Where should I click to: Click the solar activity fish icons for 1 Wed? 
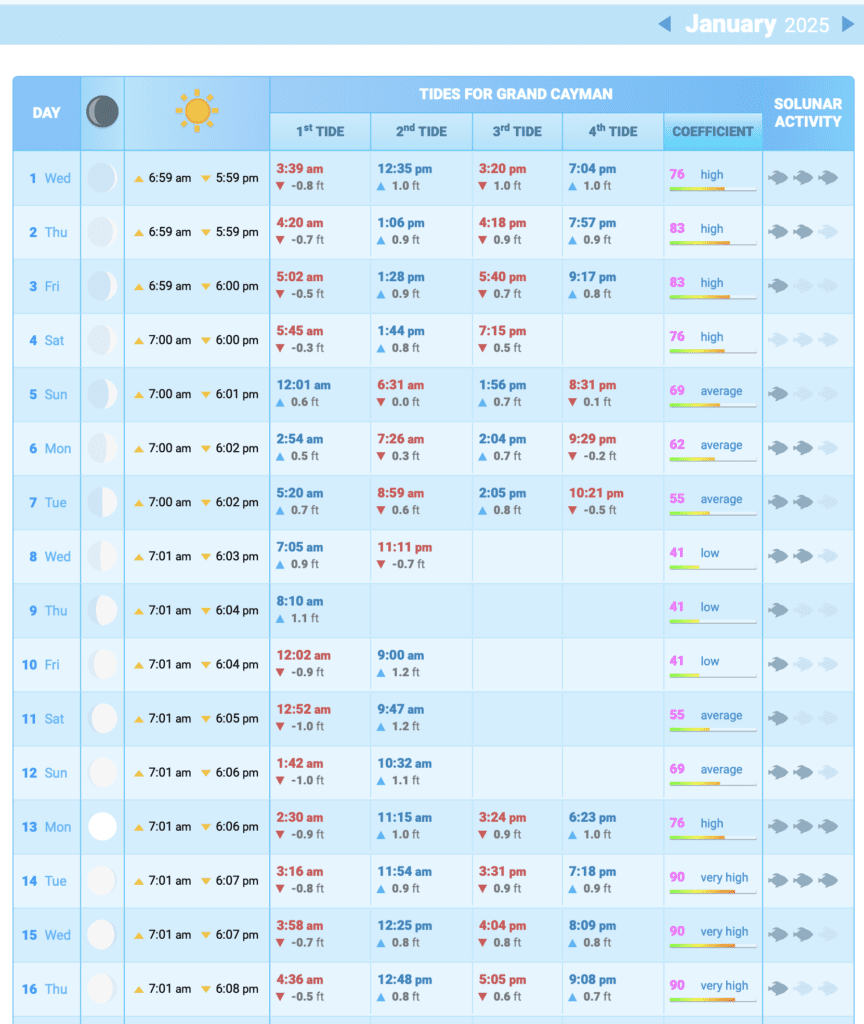802,178
